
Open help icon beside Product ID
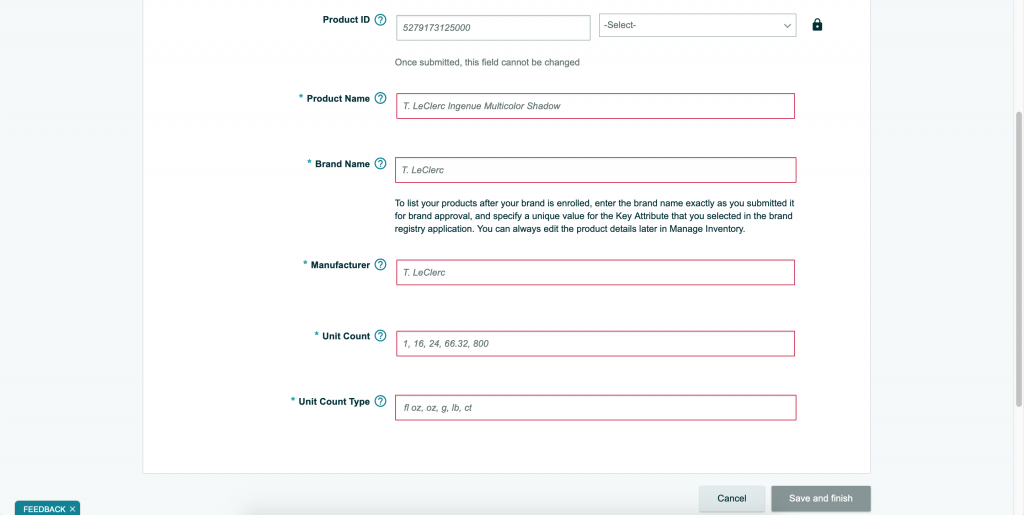click(380, 20)
